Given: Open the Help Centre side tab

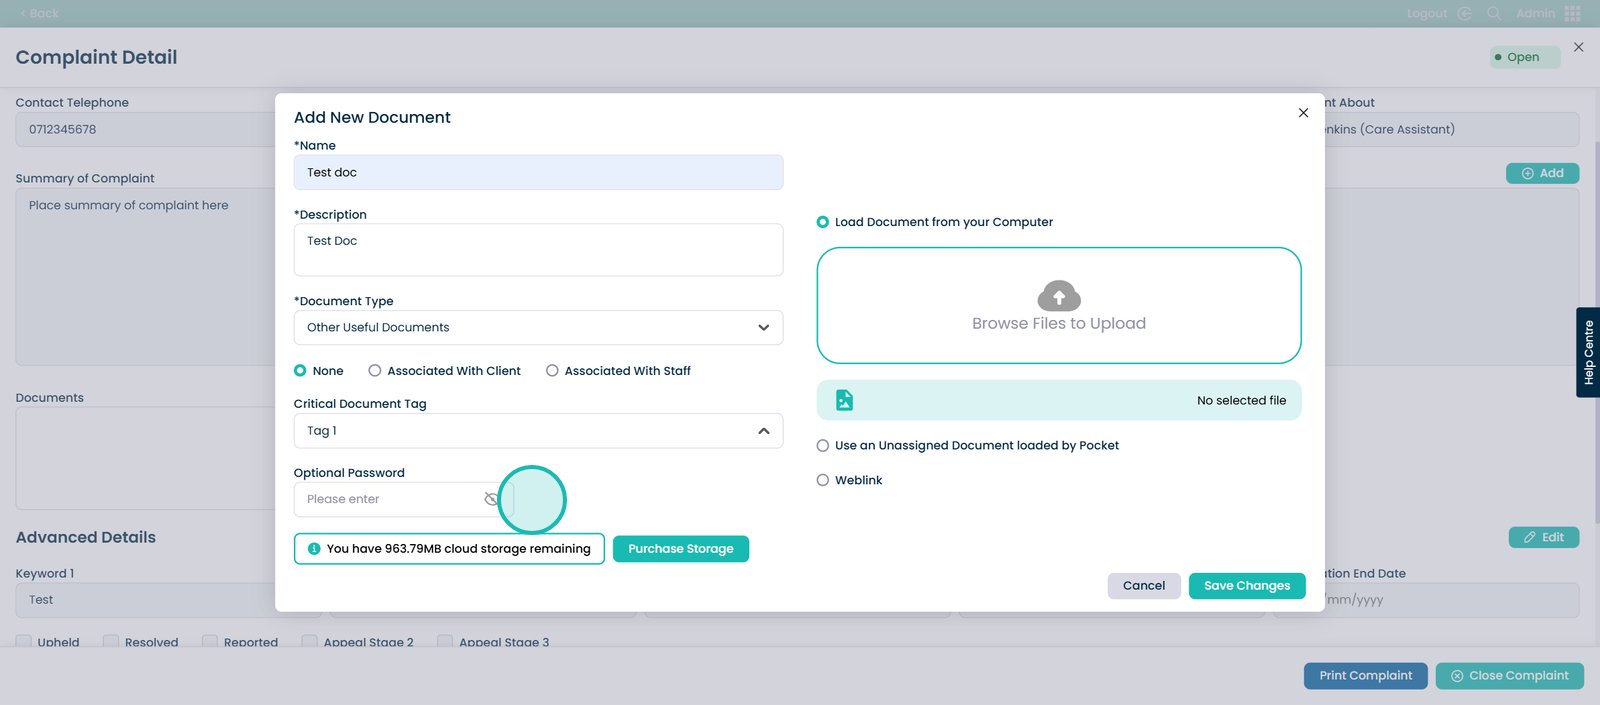Looking at the screenshot, I should (1588, 352).
